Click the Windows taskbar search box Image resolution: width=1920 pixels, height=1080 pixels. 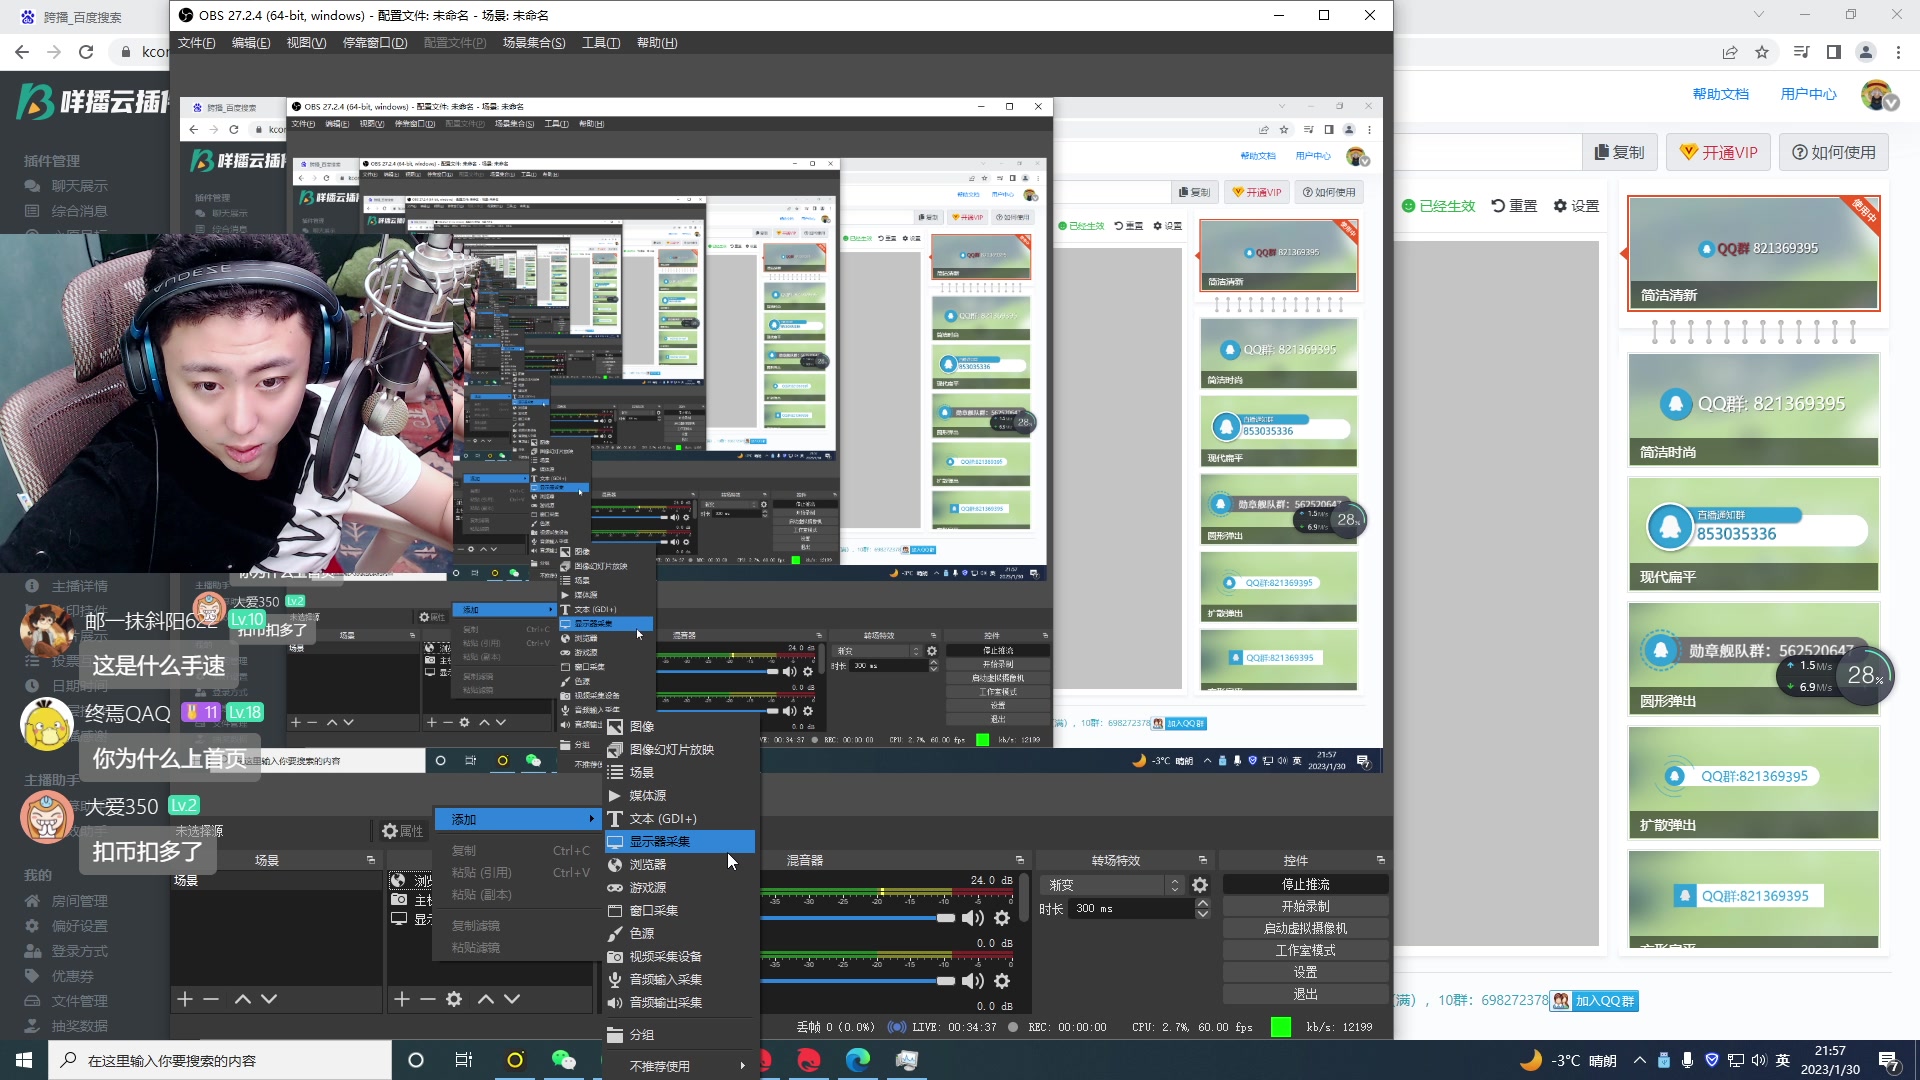point(220,1060)
